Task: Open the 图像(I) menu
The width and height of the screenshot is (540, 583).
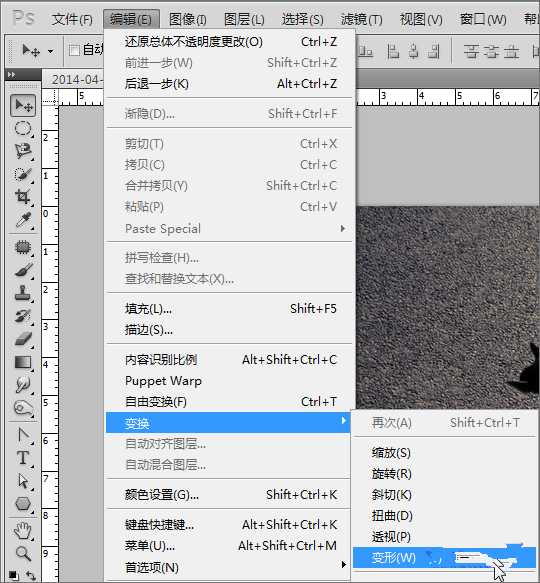Action: point(188,19)
